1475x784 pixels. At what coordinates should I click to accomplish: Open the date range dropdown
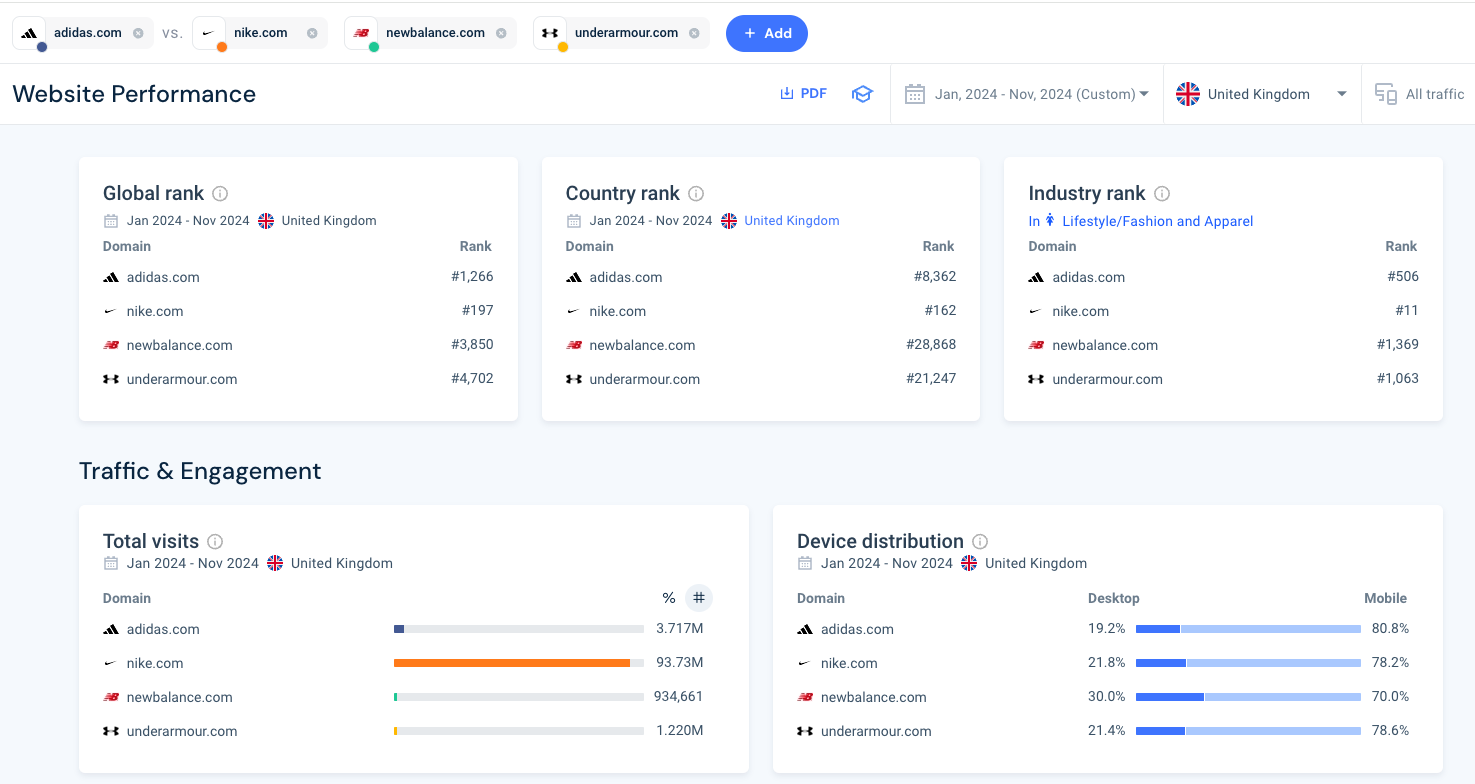(1027, 94)
